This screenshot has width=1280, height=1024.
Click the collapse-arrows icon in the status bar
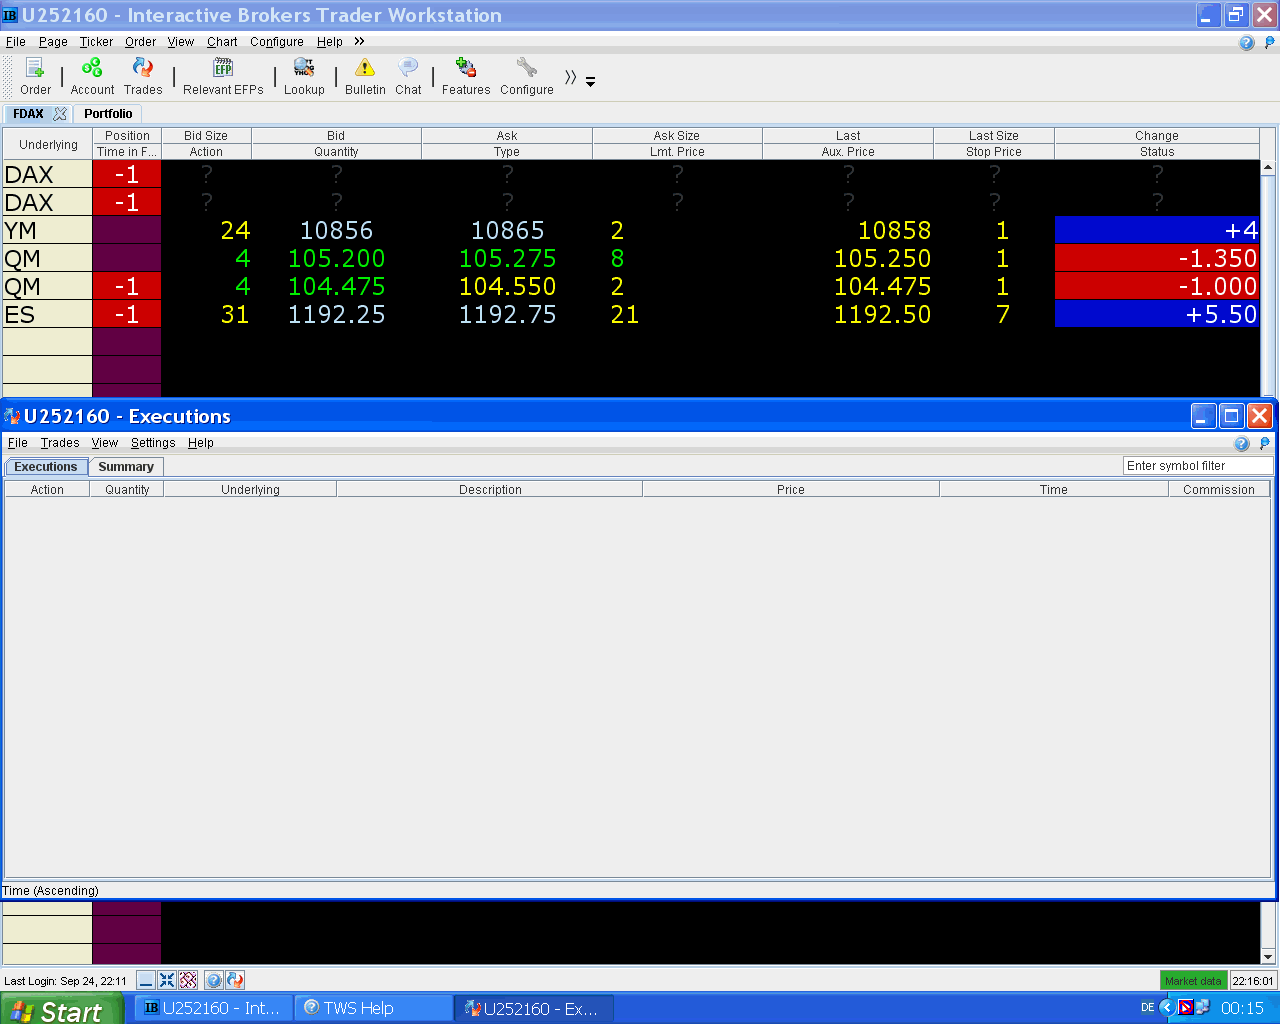tap(167, 980)
